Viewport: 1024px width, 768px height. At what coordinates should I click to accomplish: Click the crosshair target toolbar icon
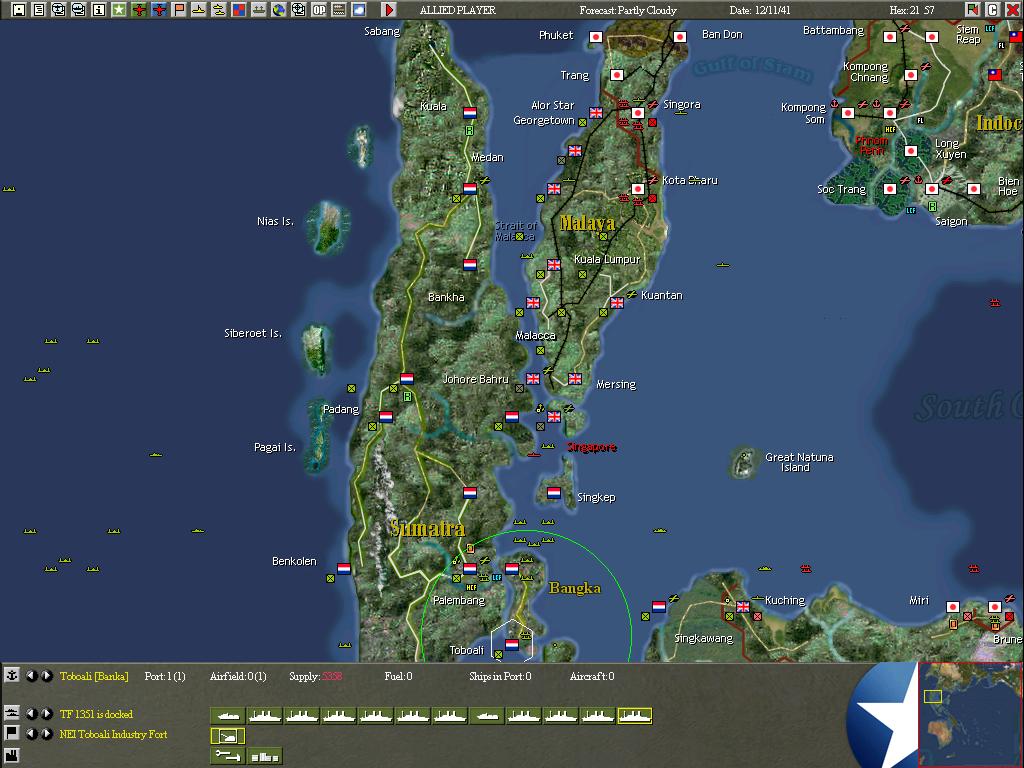298,9
